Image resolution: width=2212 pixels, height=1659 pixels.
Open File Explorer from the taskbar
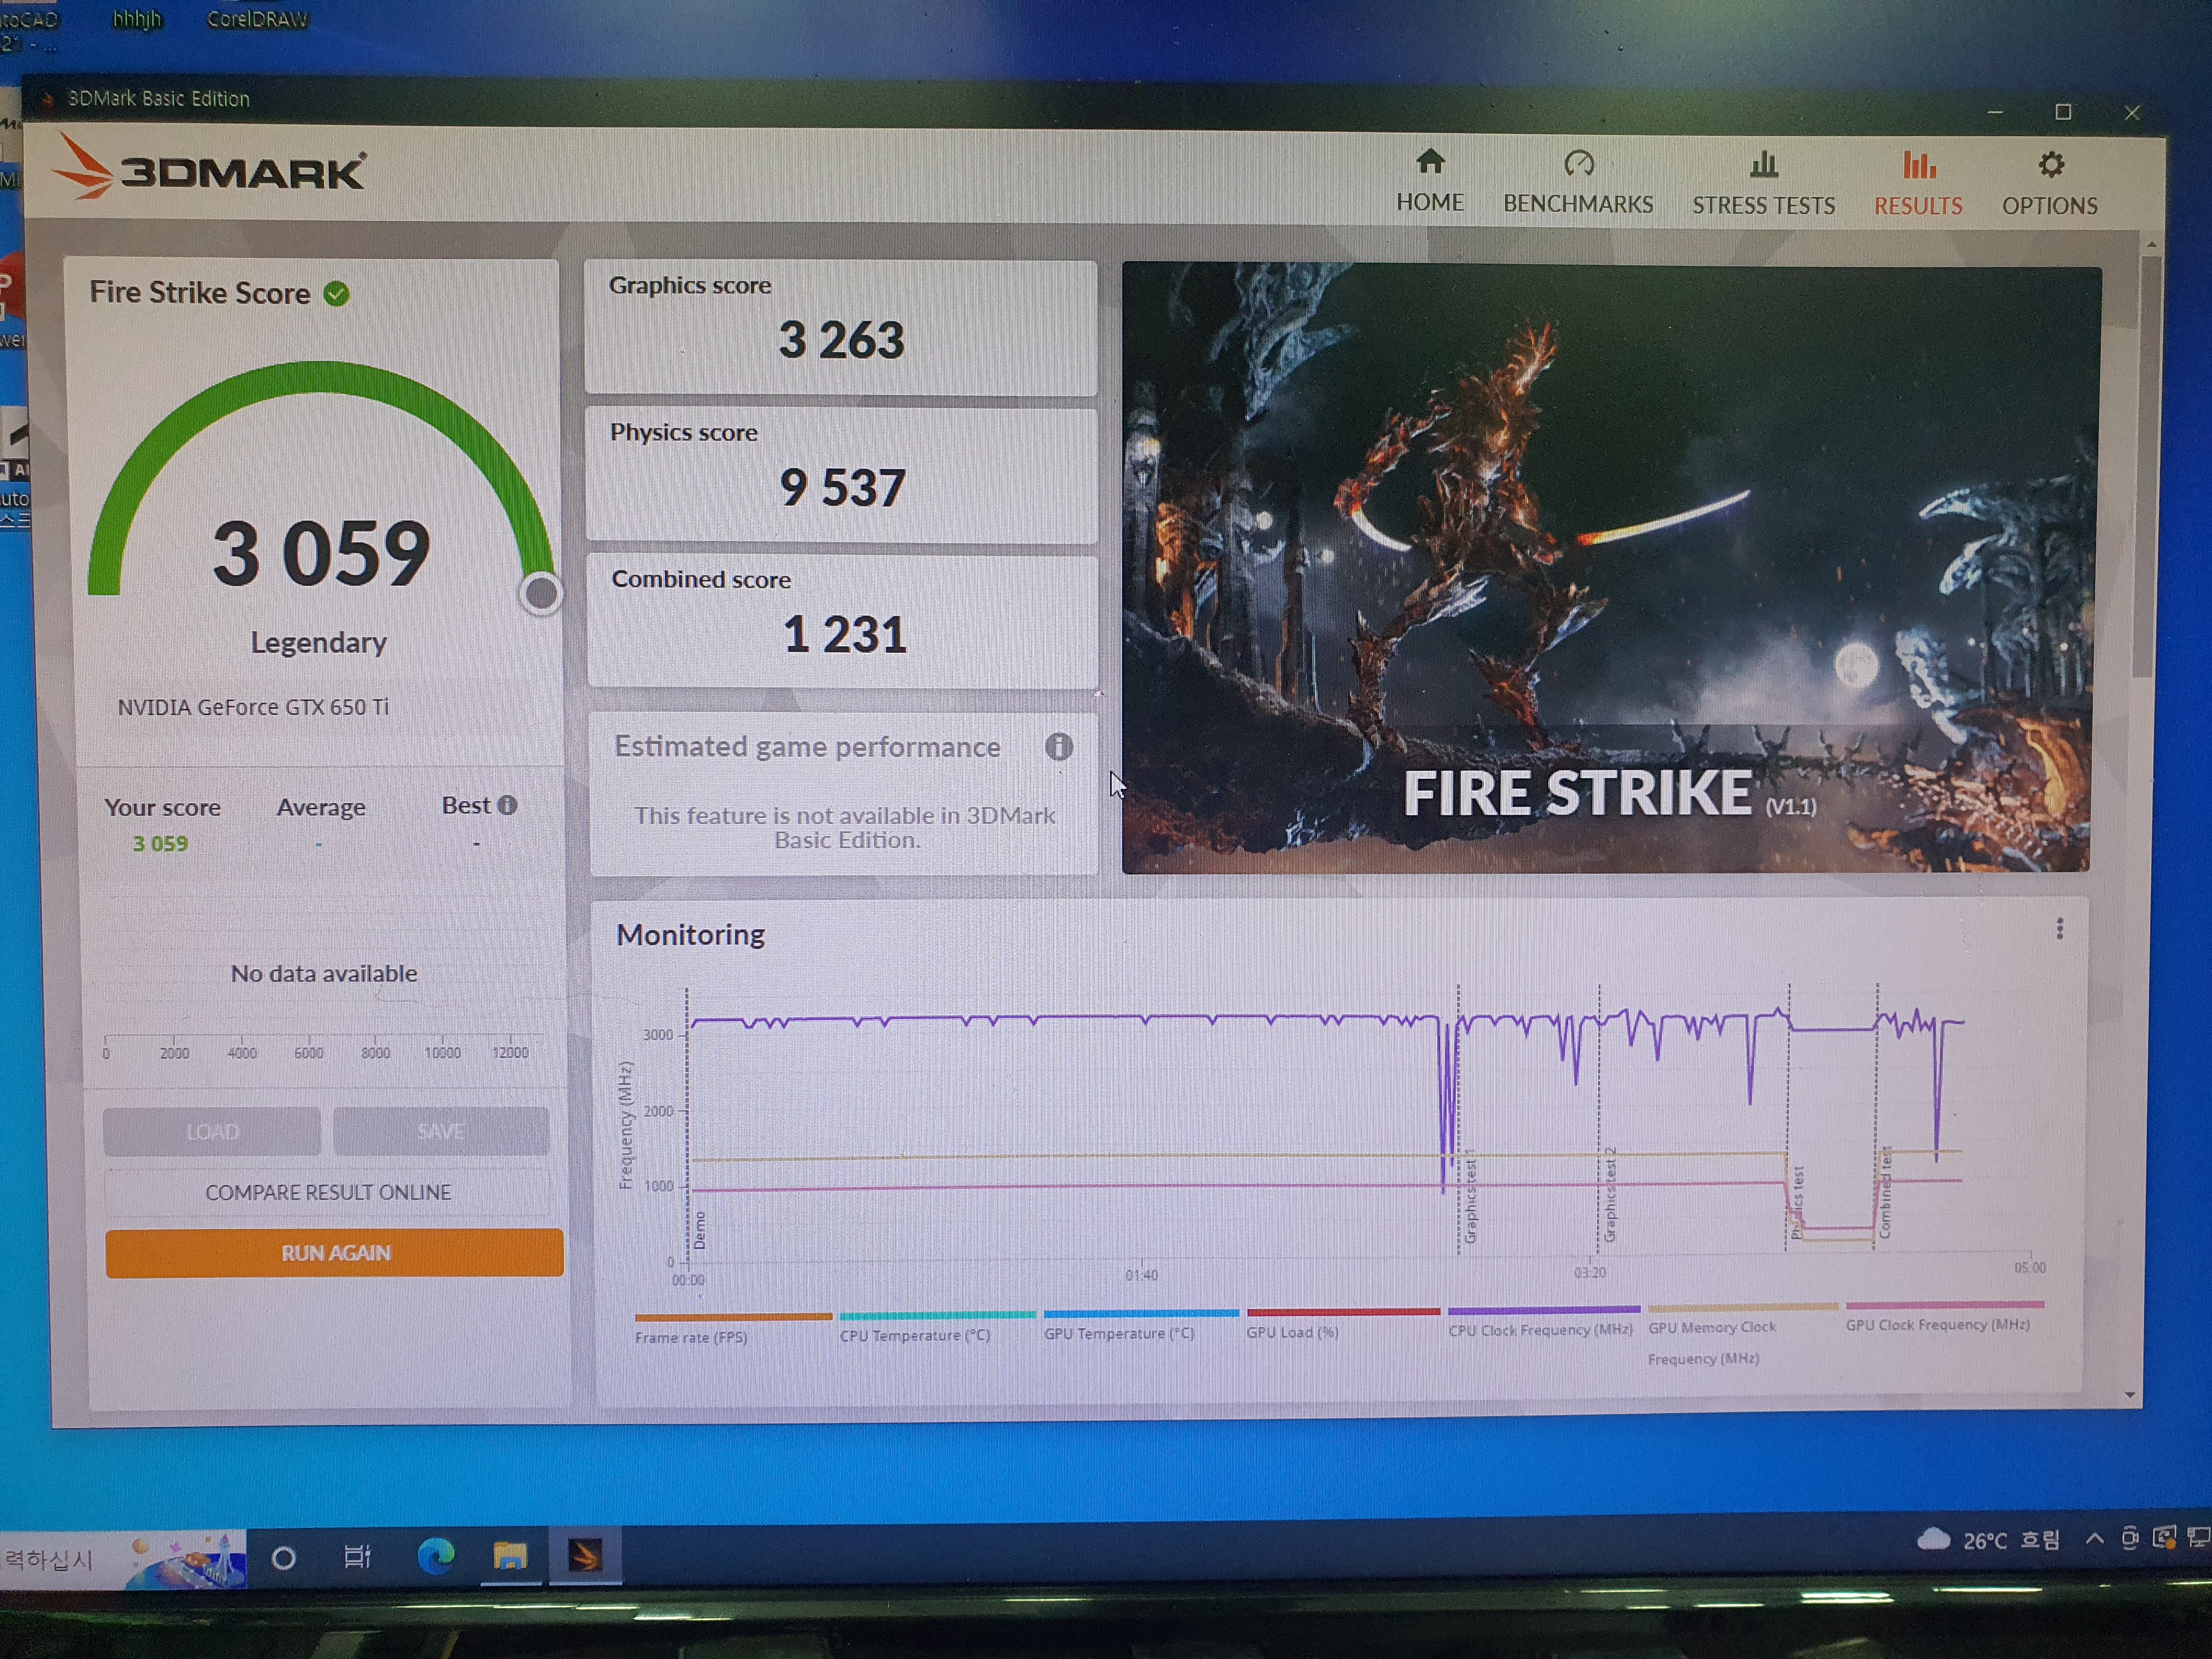point(510,1555)
